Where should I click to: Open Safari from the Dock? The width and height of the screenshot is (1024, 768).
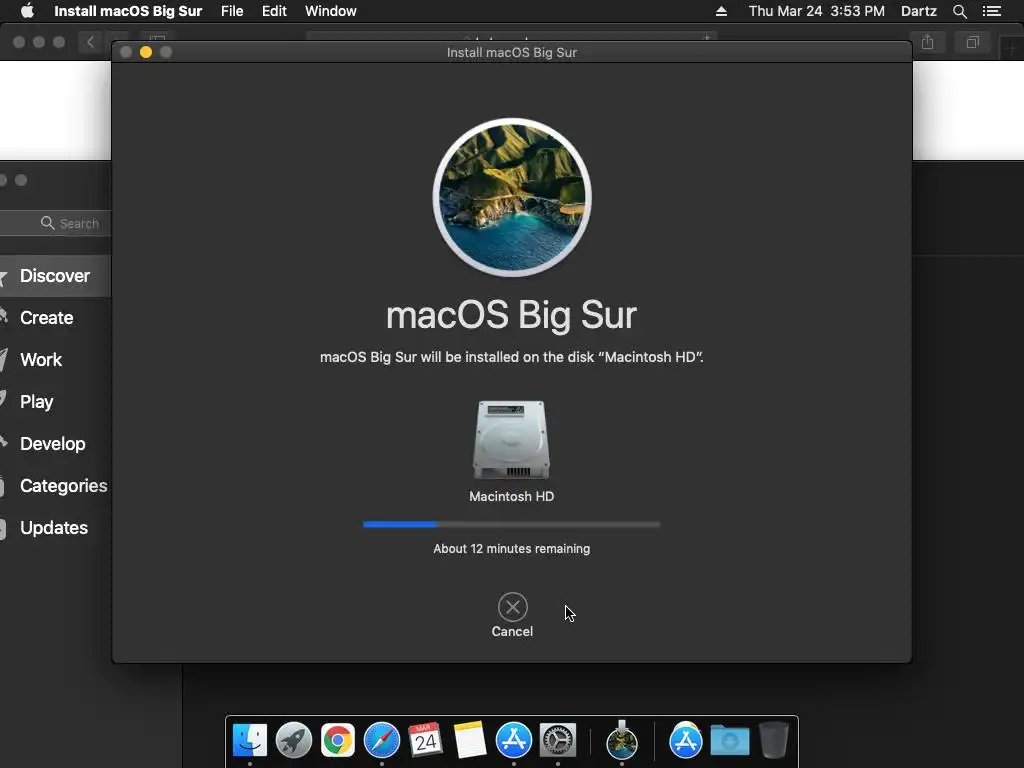[381, 740]
